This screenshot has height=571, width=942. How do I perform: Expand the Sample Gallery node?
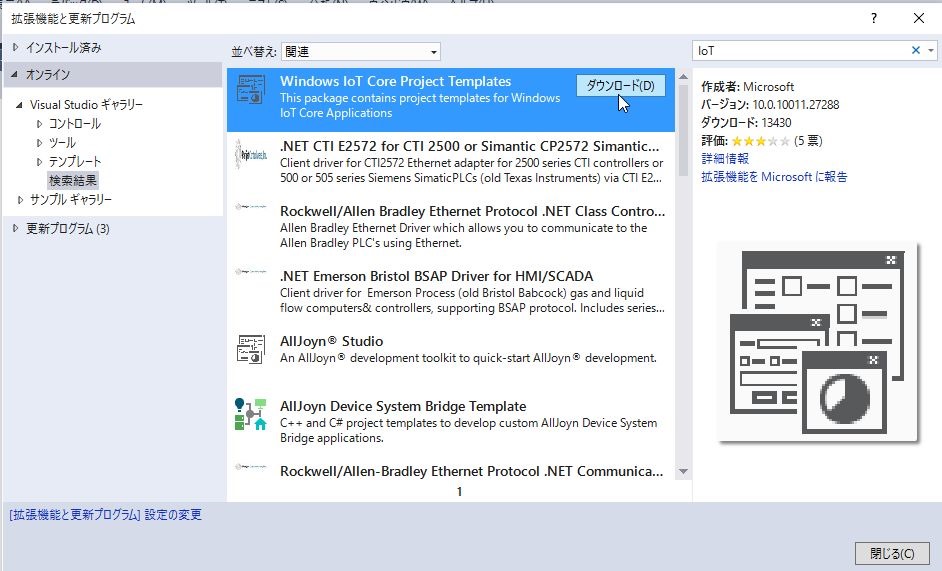click(x=19, y=200)
